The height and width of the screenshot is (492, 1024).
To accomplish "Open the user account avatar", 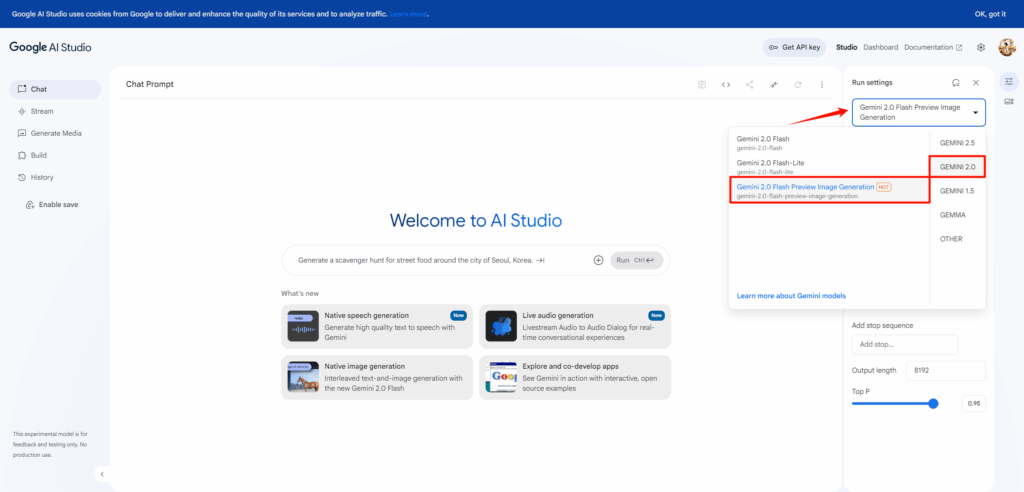I will click(x=1006, y=47).
